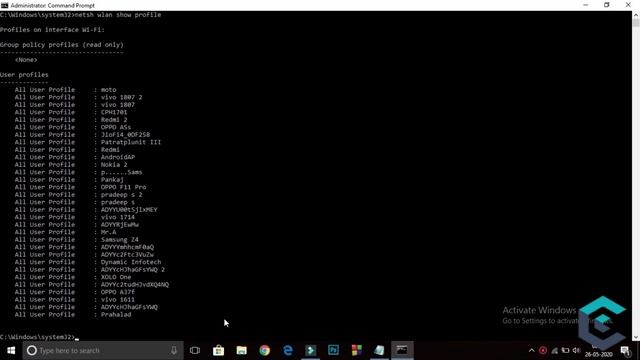This screenshot has width=640, height=360.
Task: Click the profile name 'AndroidAP'
Action: point(118,157)
